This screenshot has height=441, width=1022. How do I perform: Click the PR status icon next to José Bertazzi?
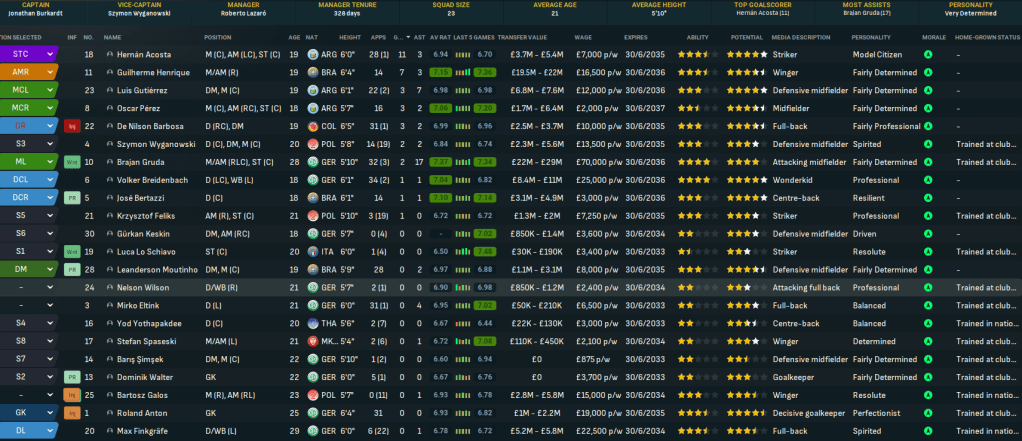click(71, 198)
